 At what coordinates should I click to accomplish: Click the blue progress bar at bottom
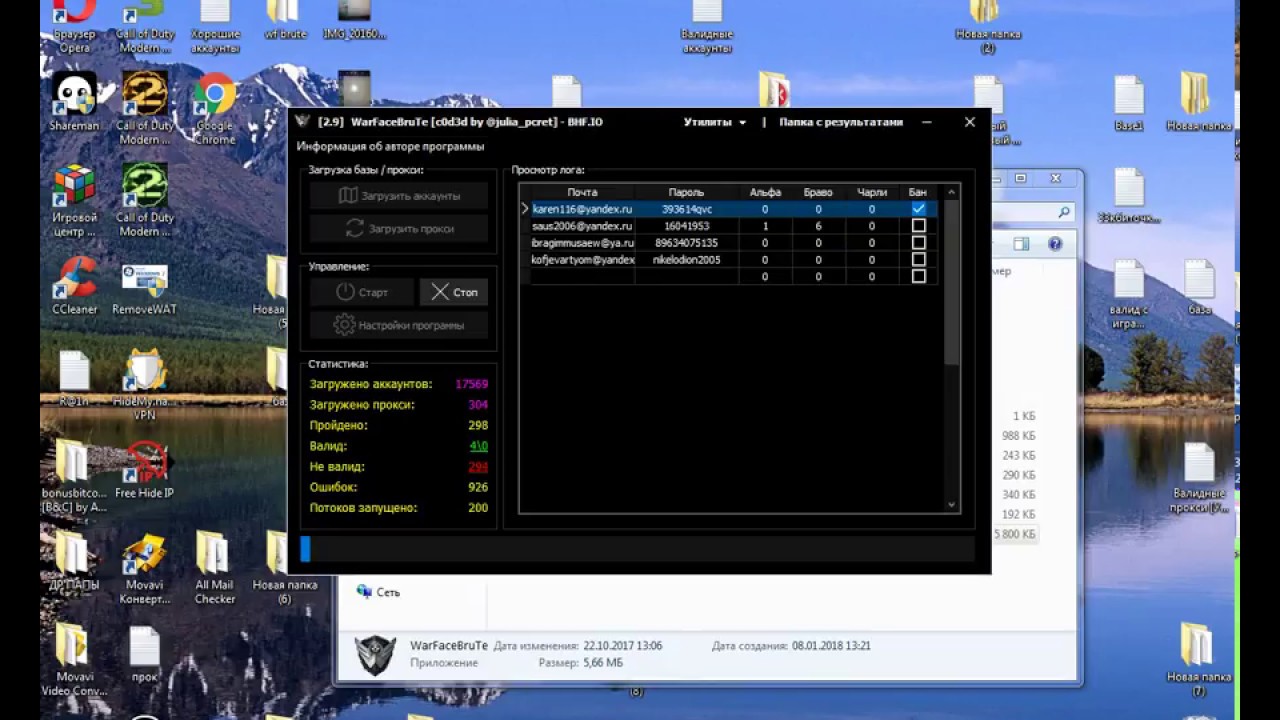click(305, 549)
